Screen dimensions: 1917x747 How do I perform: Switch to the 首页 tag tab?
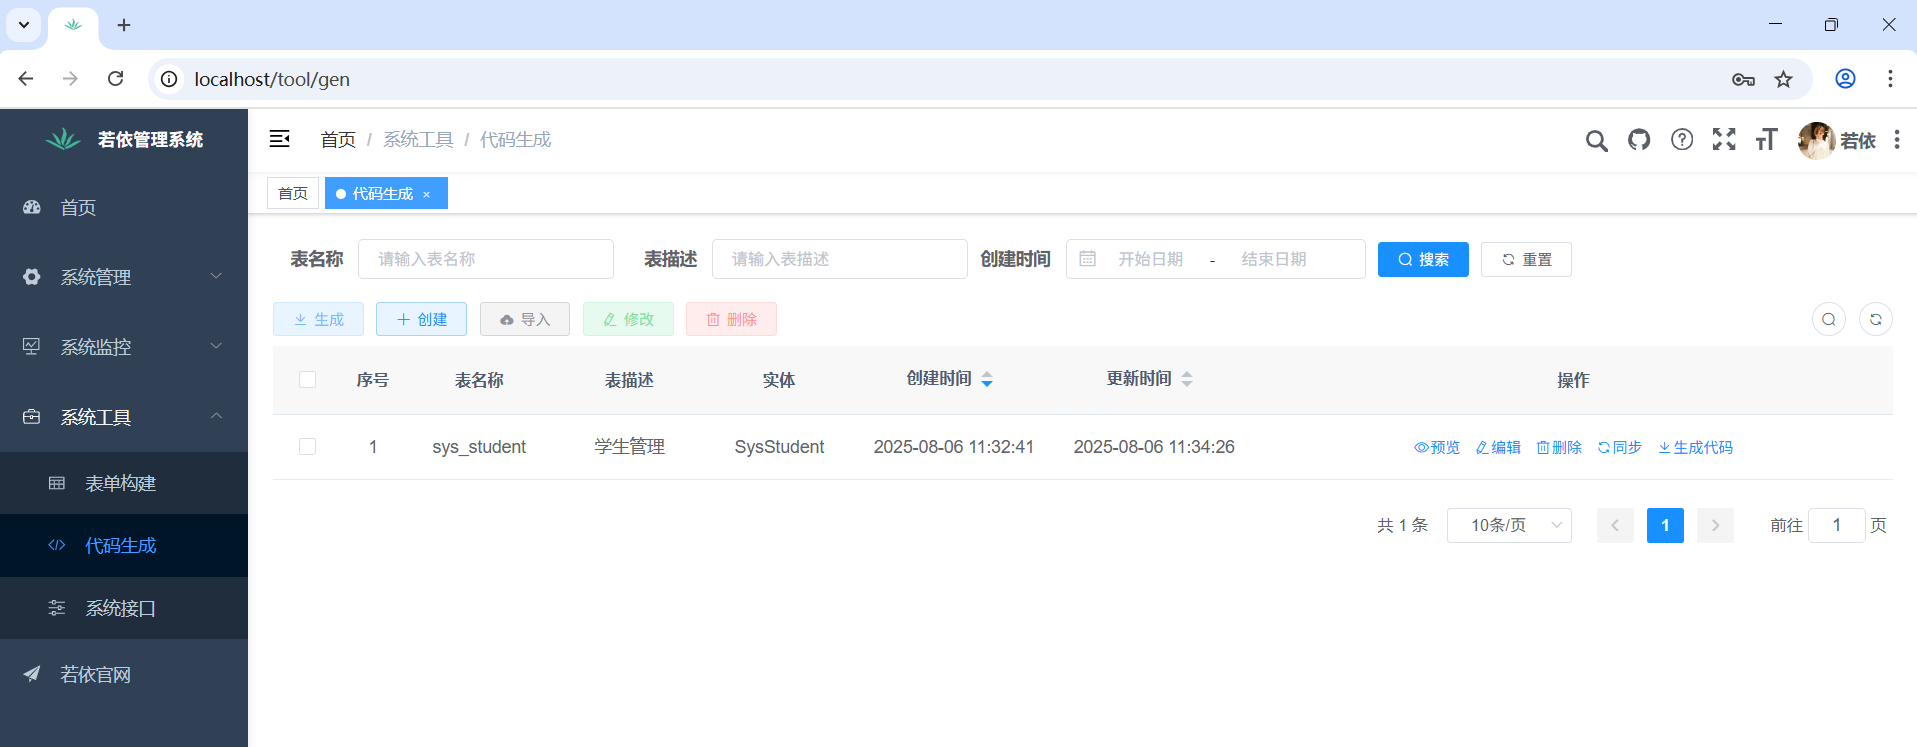pyautogui.click(x=293, y=193)
